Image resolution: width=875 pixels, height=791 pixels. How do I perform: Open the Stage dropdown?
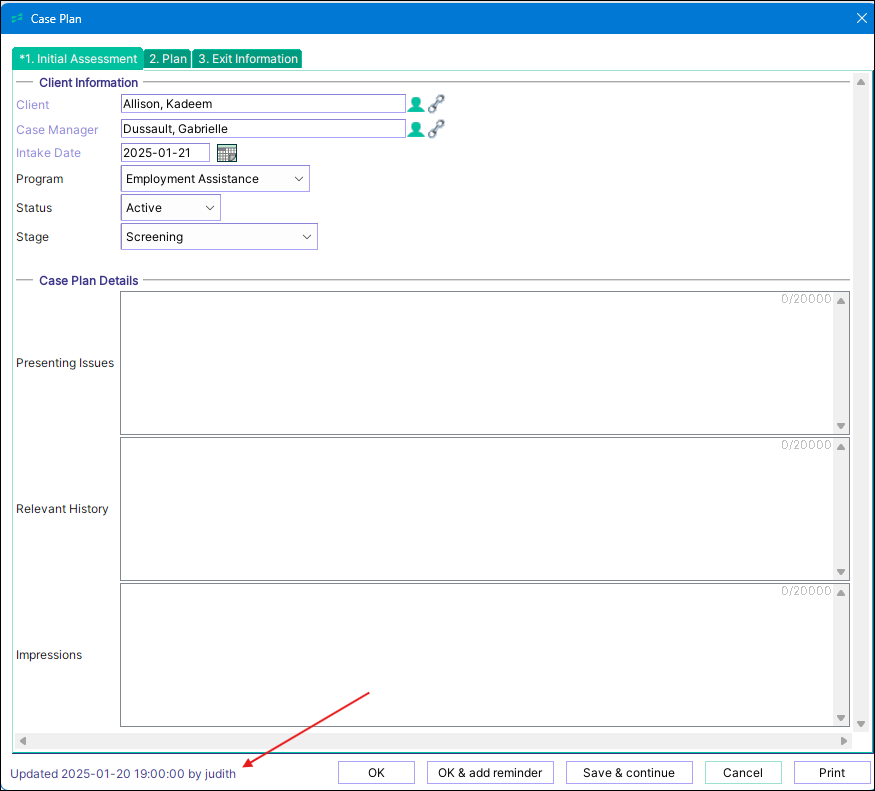point(219,237)
